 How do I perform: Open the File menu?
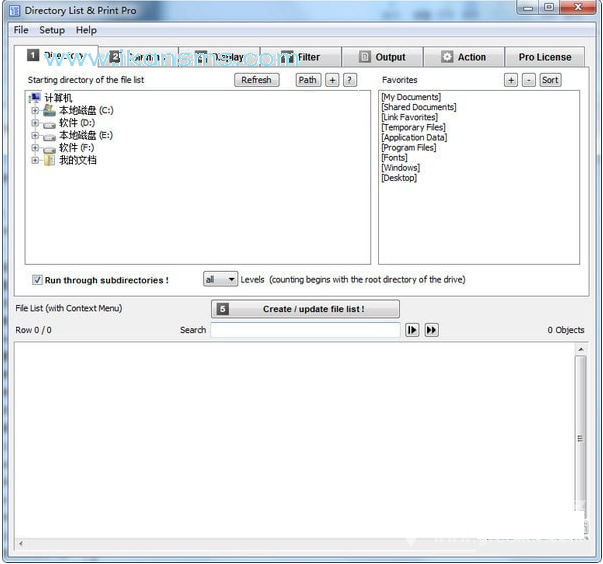click(x=21, y=30)
